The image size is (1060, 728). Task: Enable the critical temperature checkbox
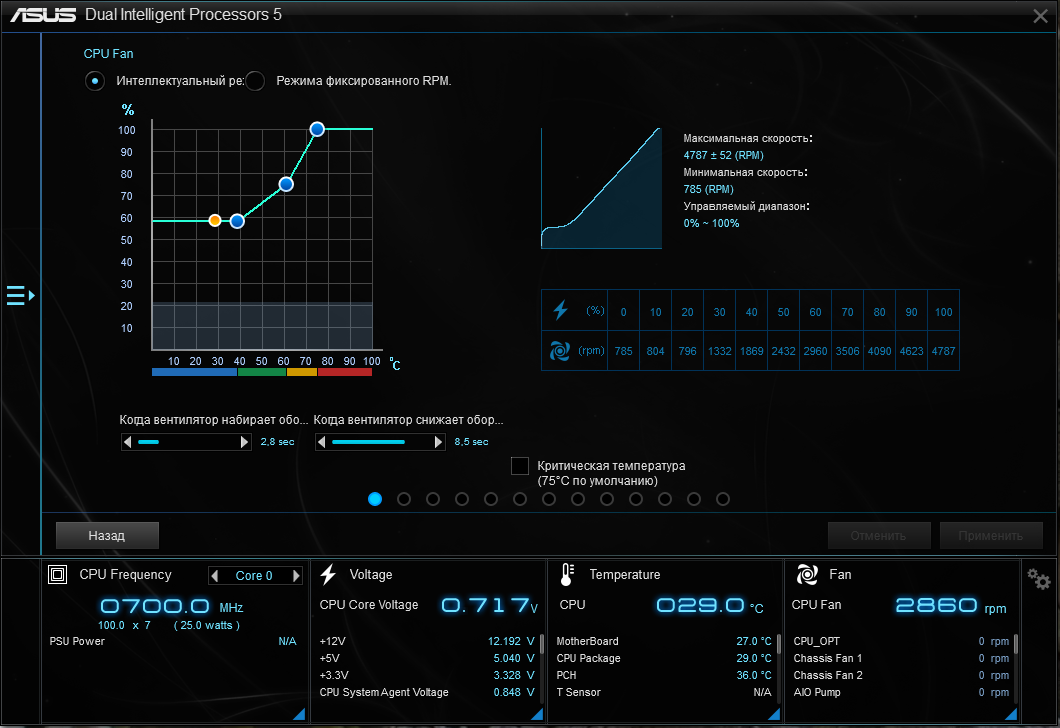point(520,466)
